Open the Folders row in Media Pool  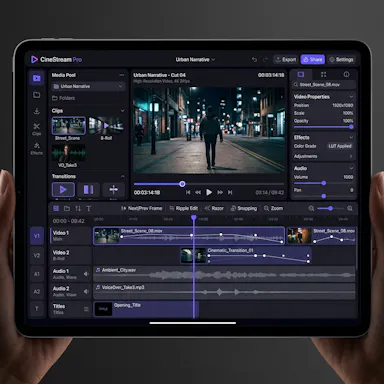[x=63, y=98]
